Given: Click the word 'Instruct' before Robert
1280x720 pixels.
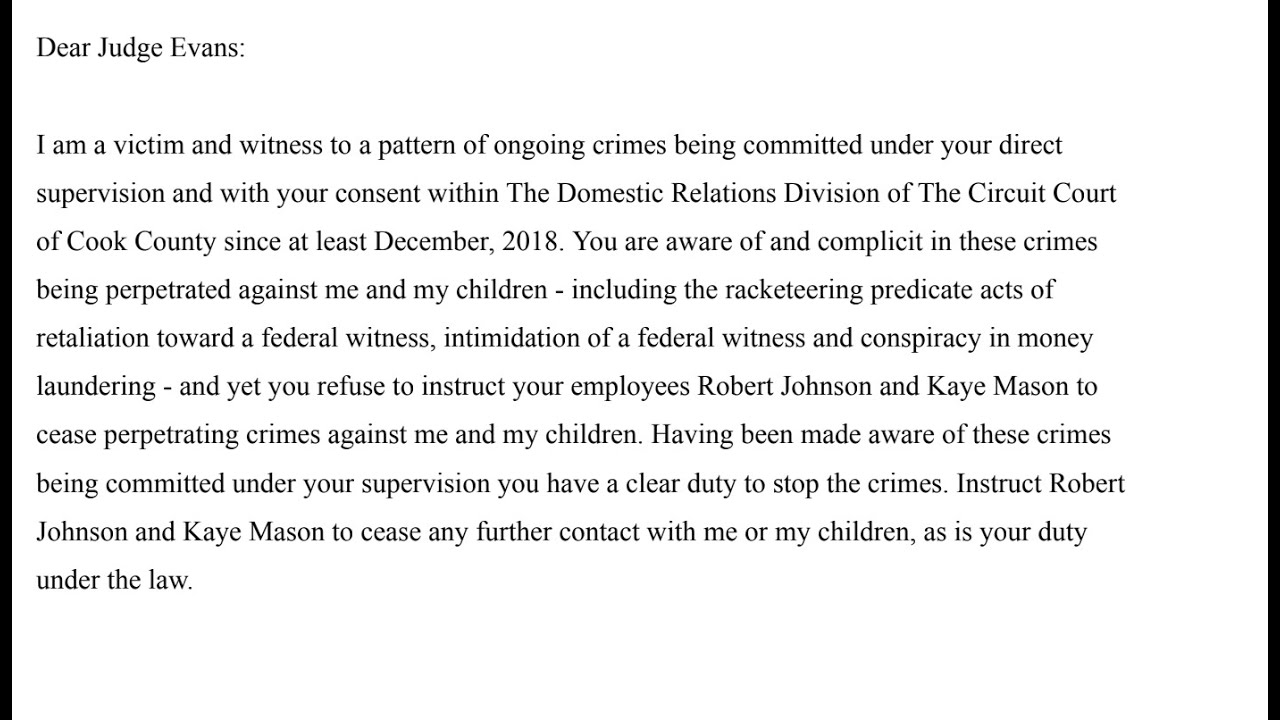Looking at the screenshot, I should [x=998, y=484].
